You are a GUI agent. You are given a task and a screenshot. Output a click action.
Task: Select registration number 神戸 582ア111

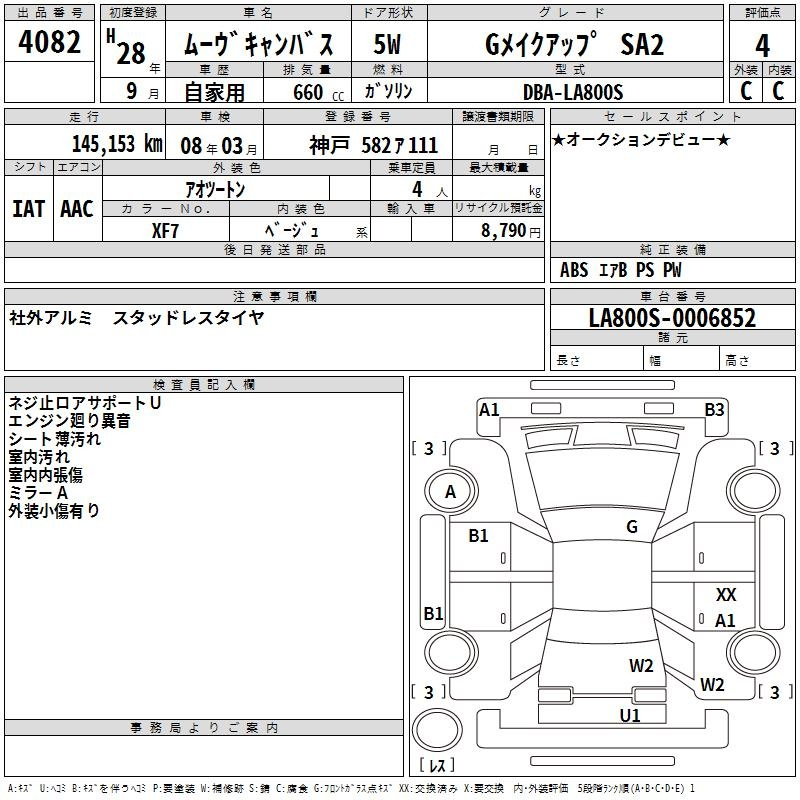373,146
